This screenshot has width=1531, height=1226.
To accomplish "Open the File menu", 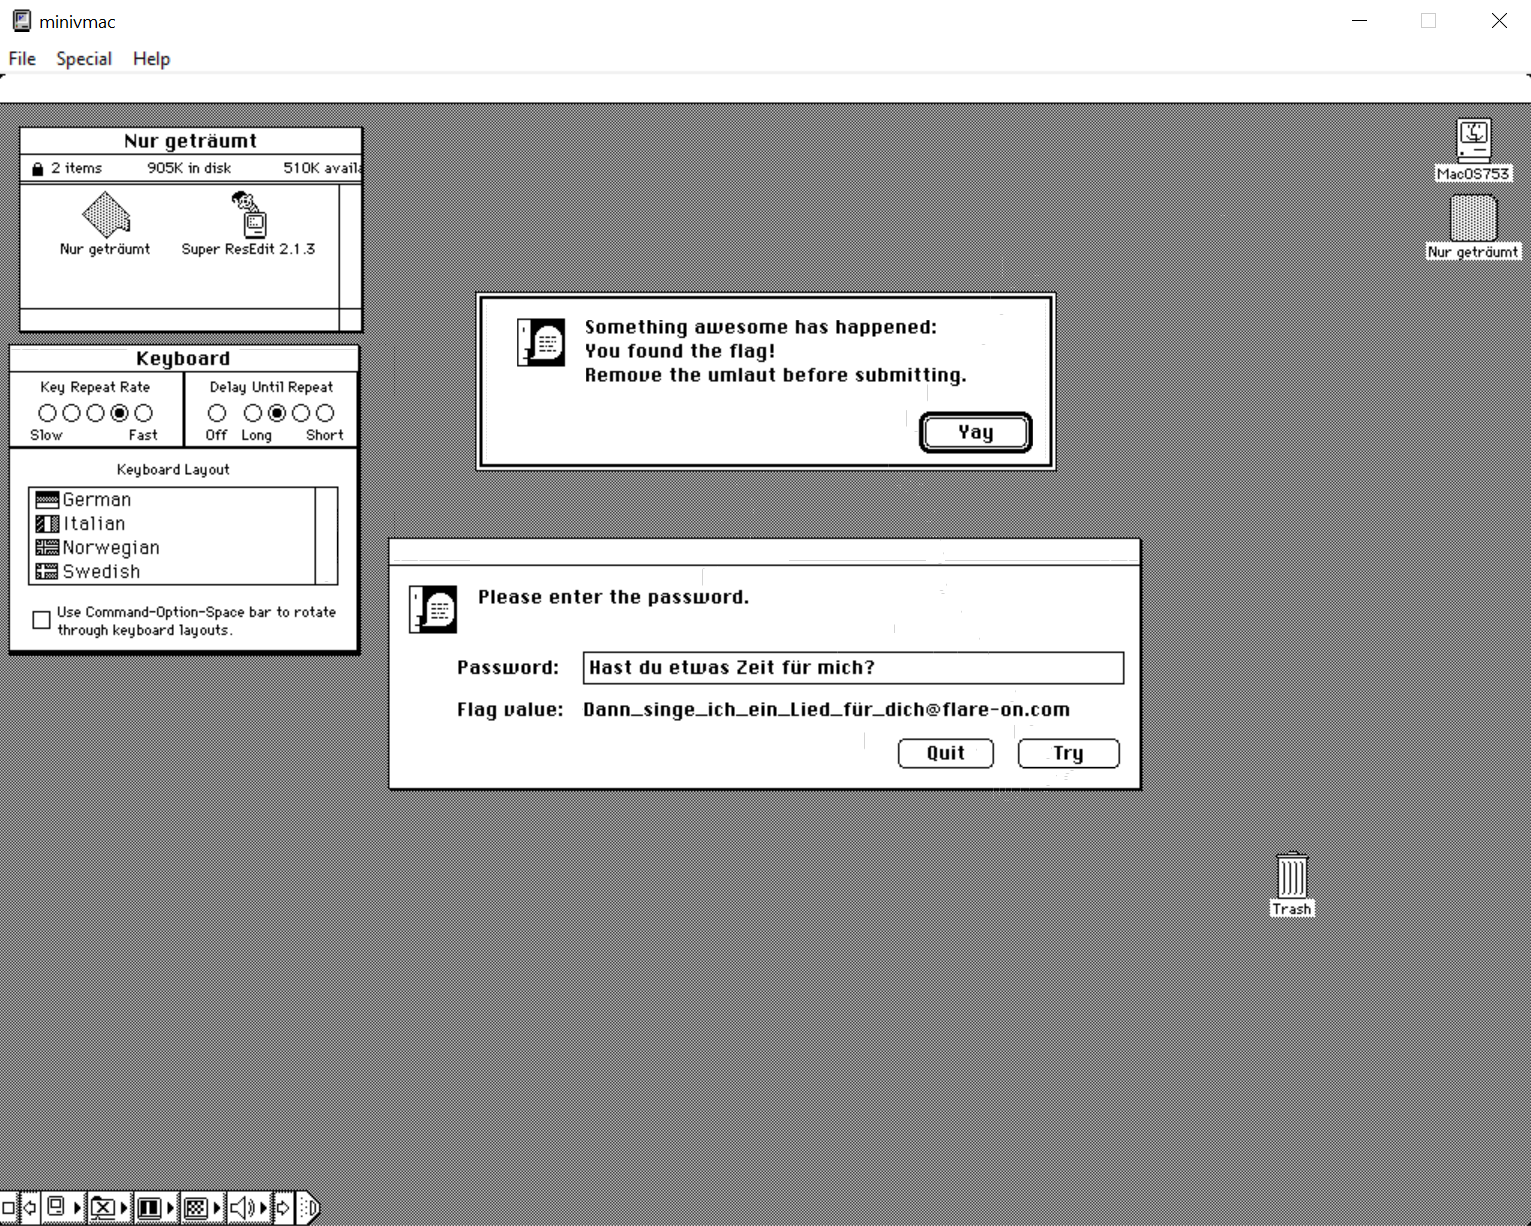I will (22, 59).
